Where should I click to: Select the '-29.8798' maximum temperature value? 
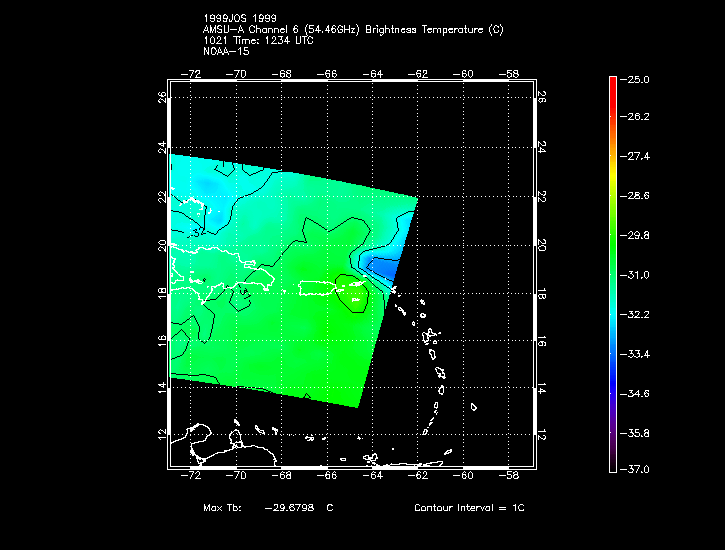coord(289,508)
